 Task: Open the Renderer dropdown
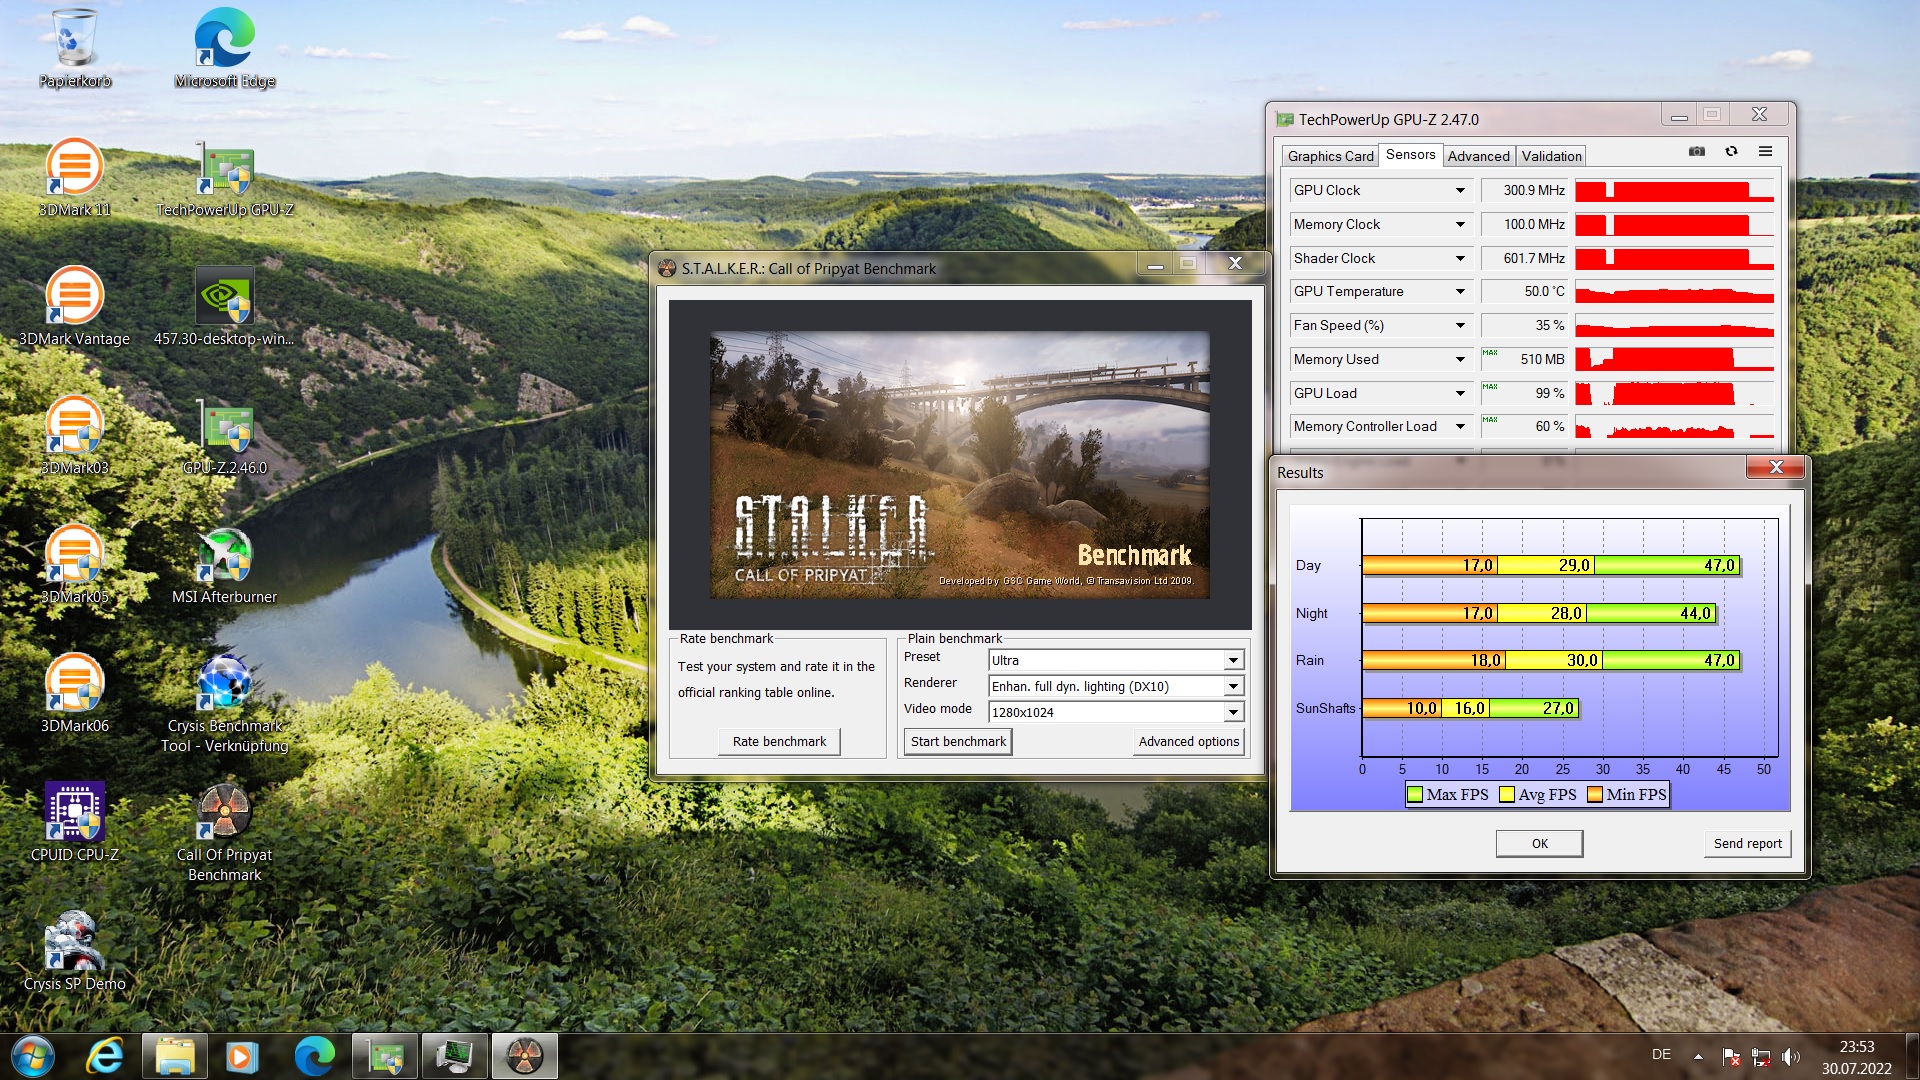pos(1233,686)
